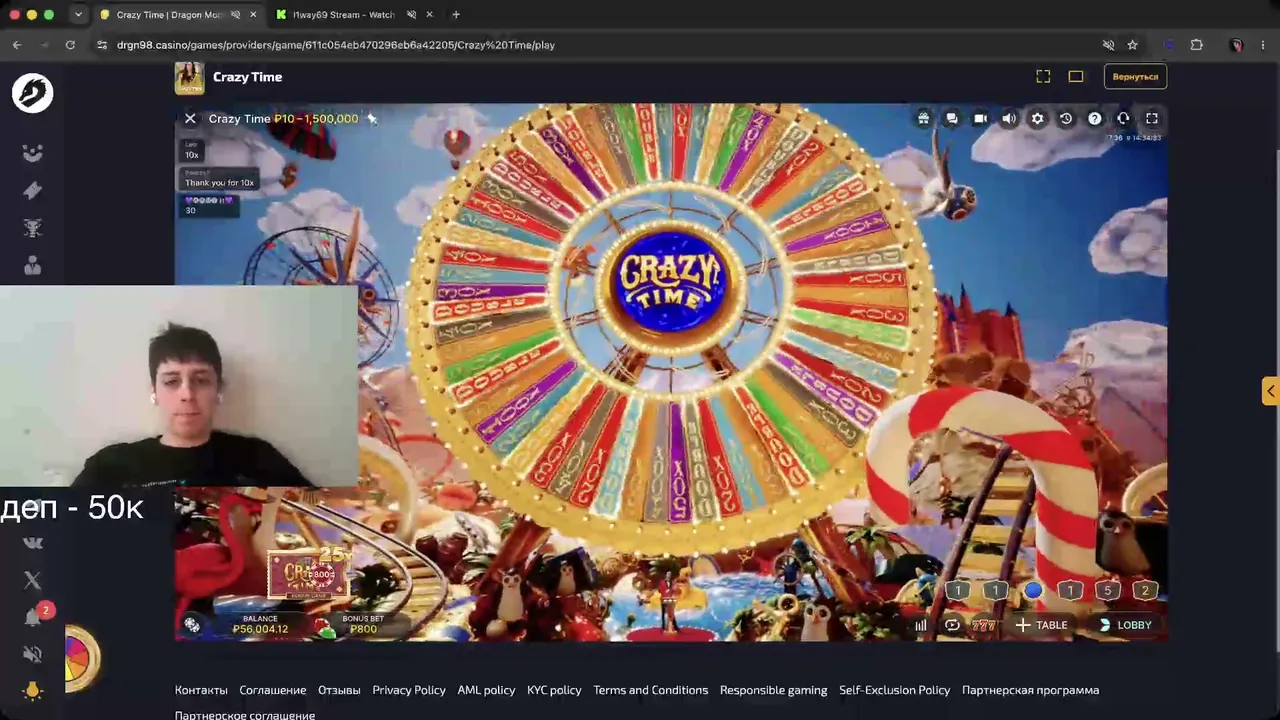1280x720 pixels.
Task: Close the Ilway69 Stream browser tab
Action: point(429,15)
